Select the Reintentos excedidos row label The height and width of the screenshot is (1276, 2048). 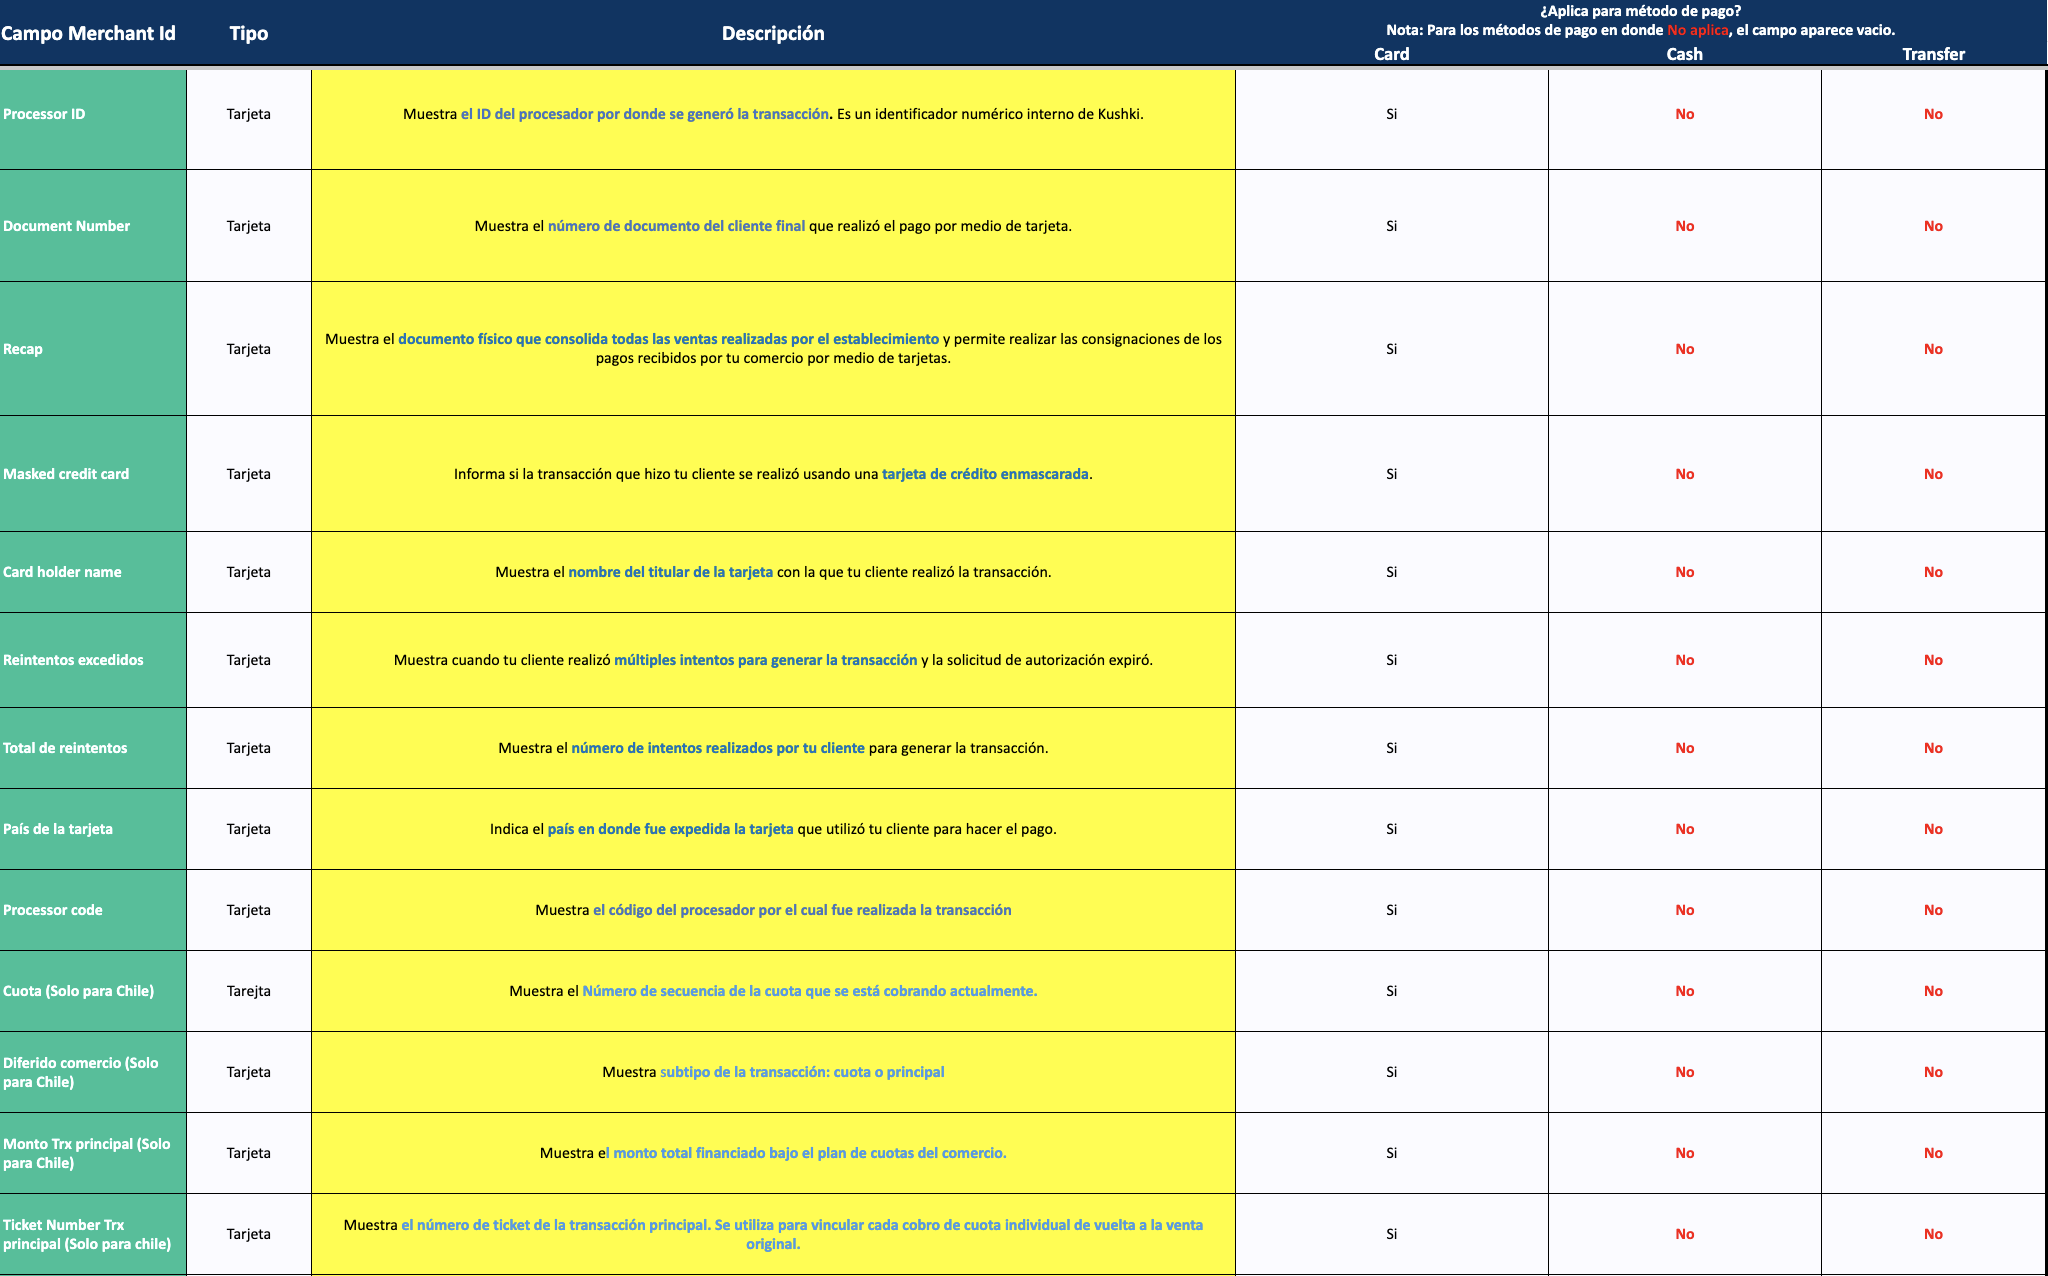[x=73, y=660]
